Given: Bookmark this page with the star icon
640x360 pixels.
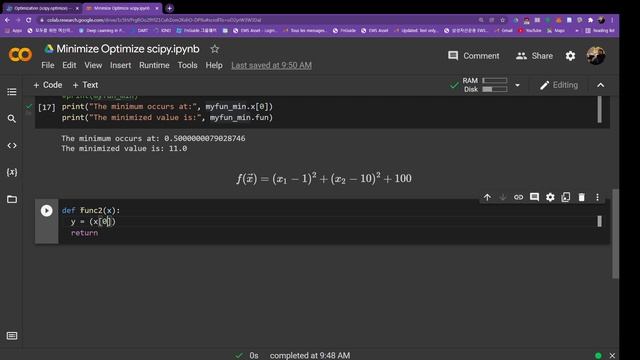Looking at the screenshot, I should pyautogui.click(x=502, y=20).
